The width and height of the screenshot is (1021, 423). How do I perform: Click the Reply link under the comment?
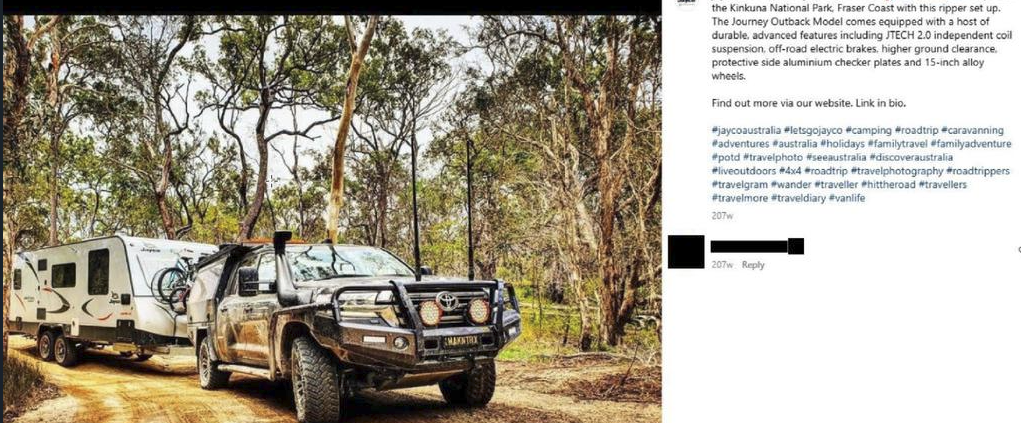tap(753, 265)
